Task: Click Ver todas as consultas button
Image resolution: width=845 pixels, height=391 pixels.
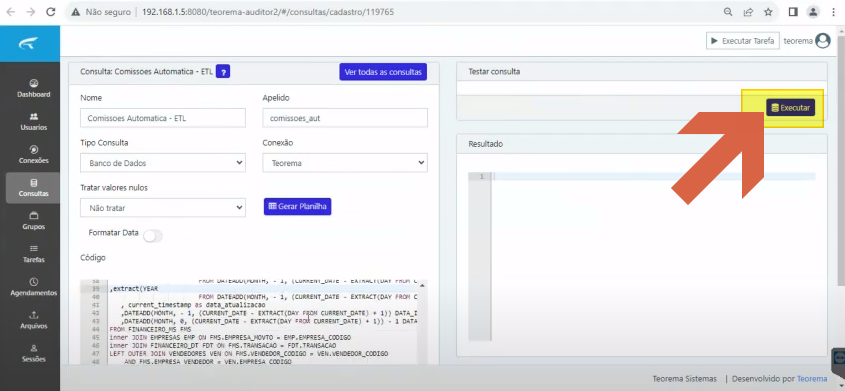Action: [383, 72]
